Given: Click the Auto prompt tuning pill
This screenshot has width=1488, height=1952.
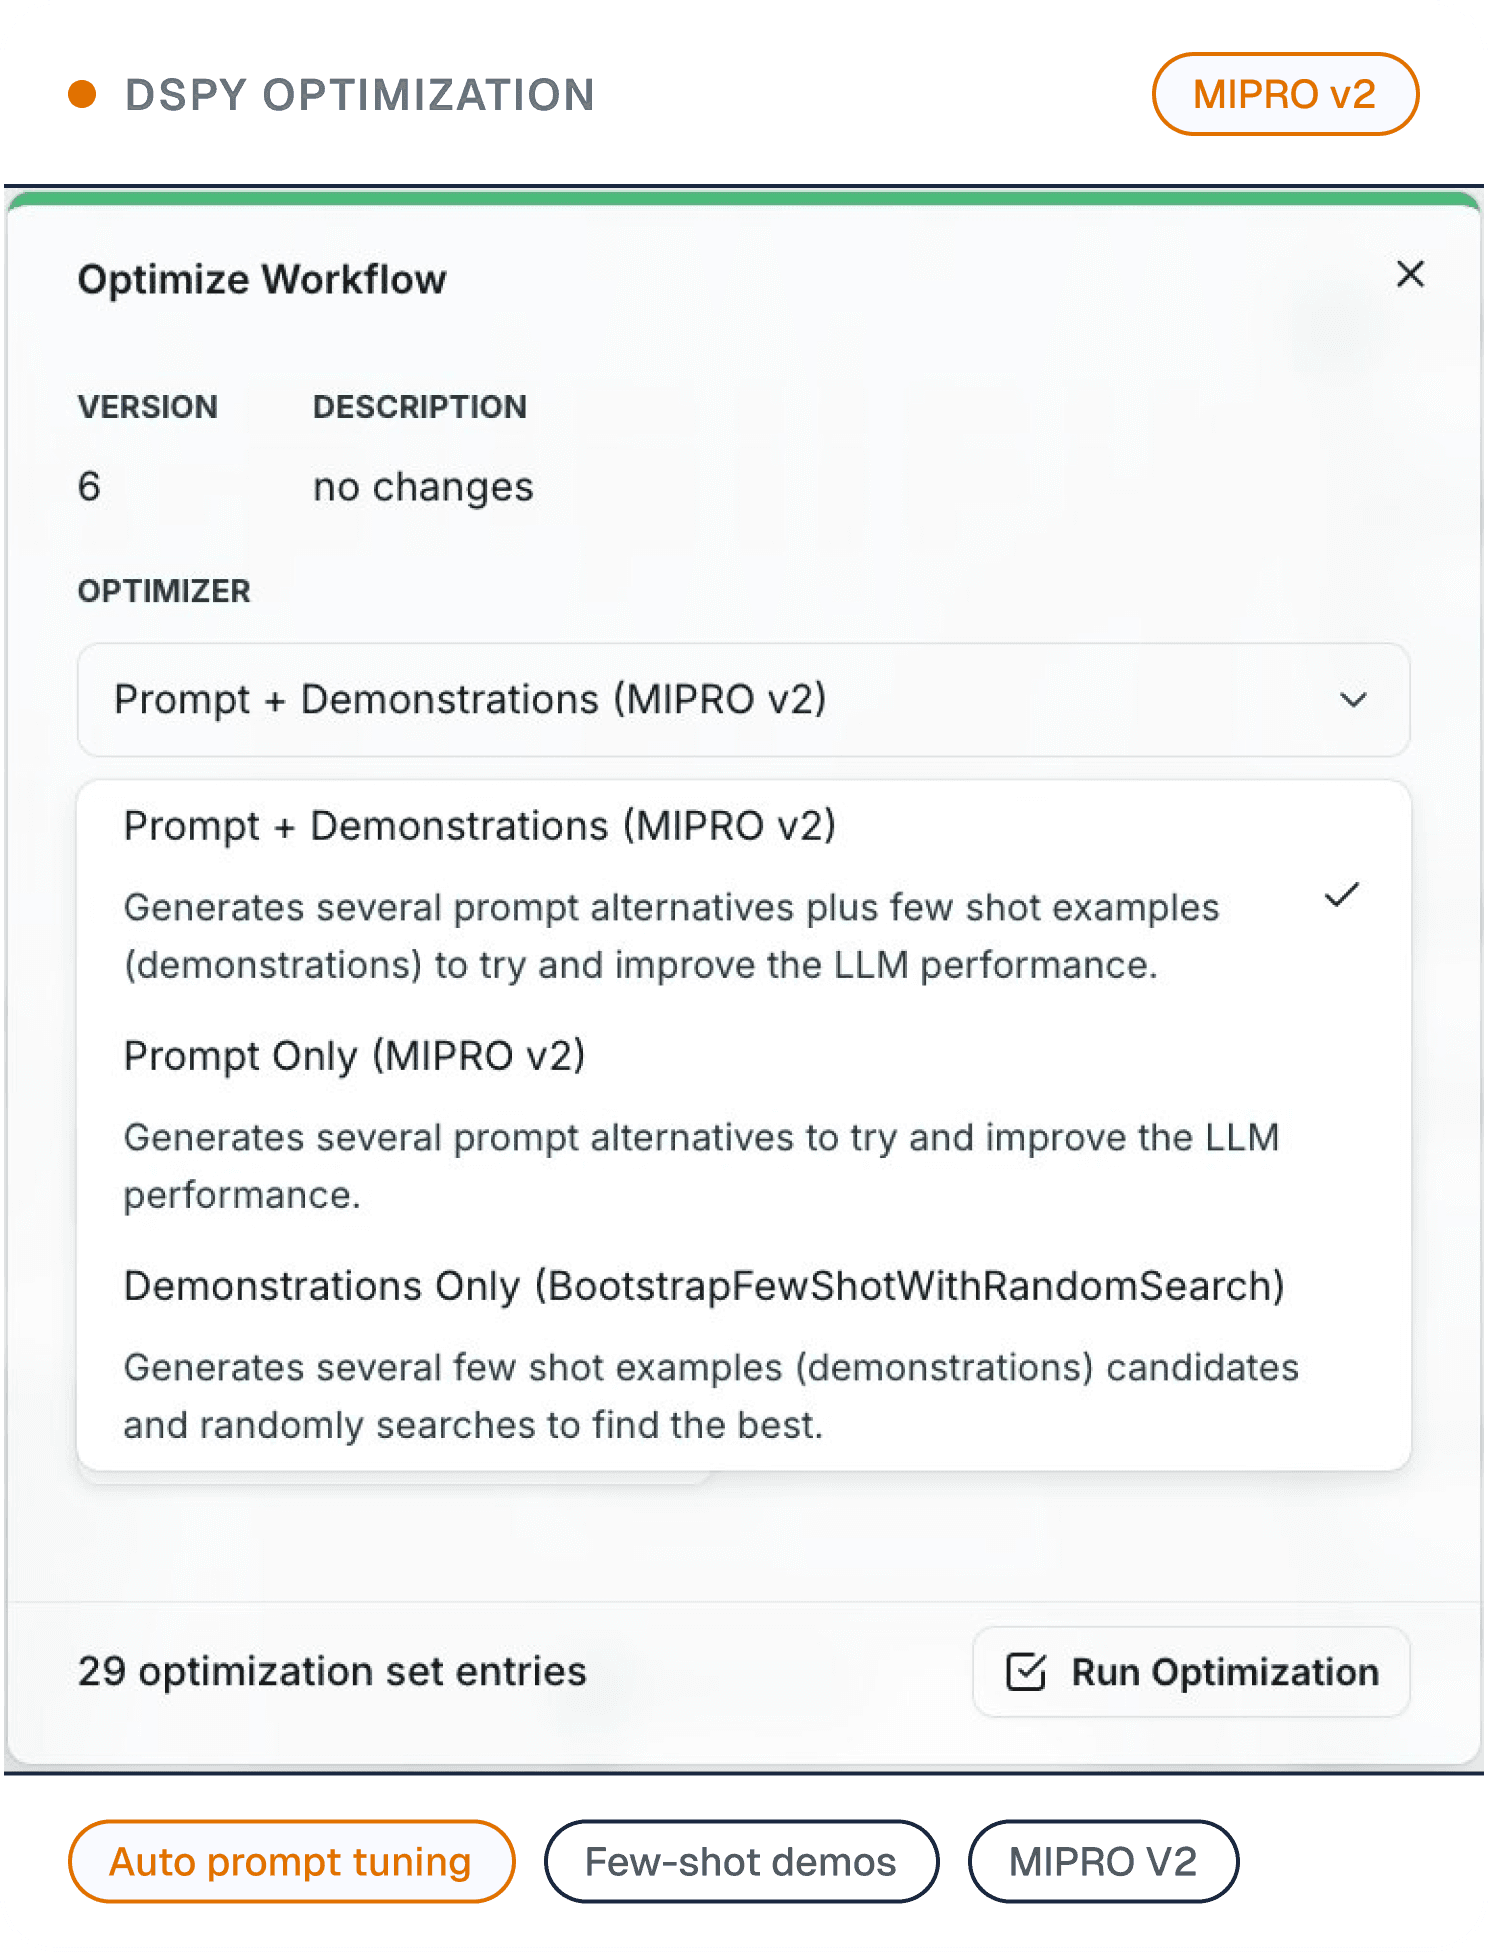Looking at the screenshot, I should [291, 1862].
